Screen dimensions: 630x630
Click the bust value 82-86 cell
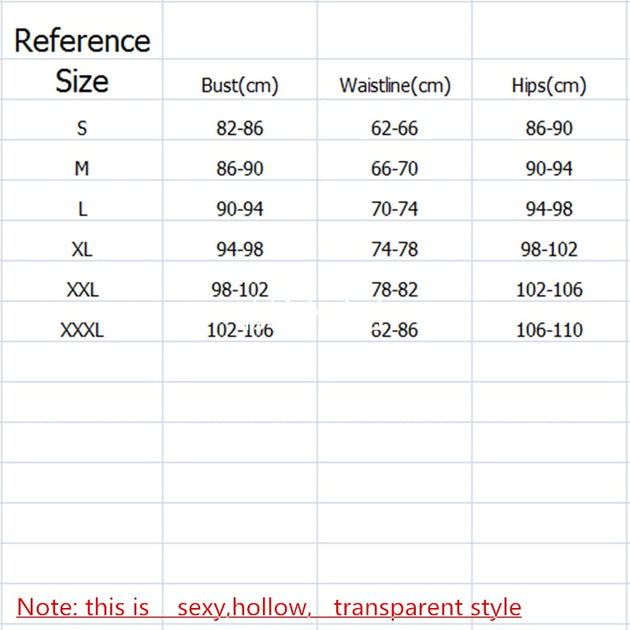pos(240,128)
